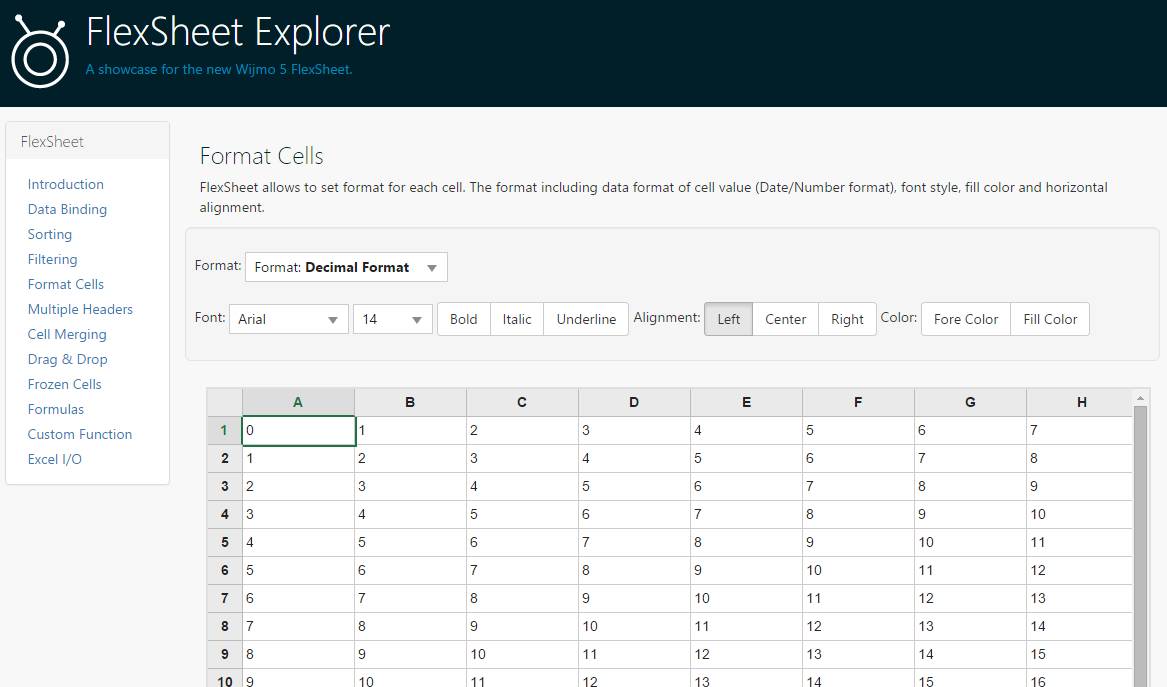This screenshot has width=1167, height=687.
Task: Go to Introduction page
Action: [x=65, y=185]
